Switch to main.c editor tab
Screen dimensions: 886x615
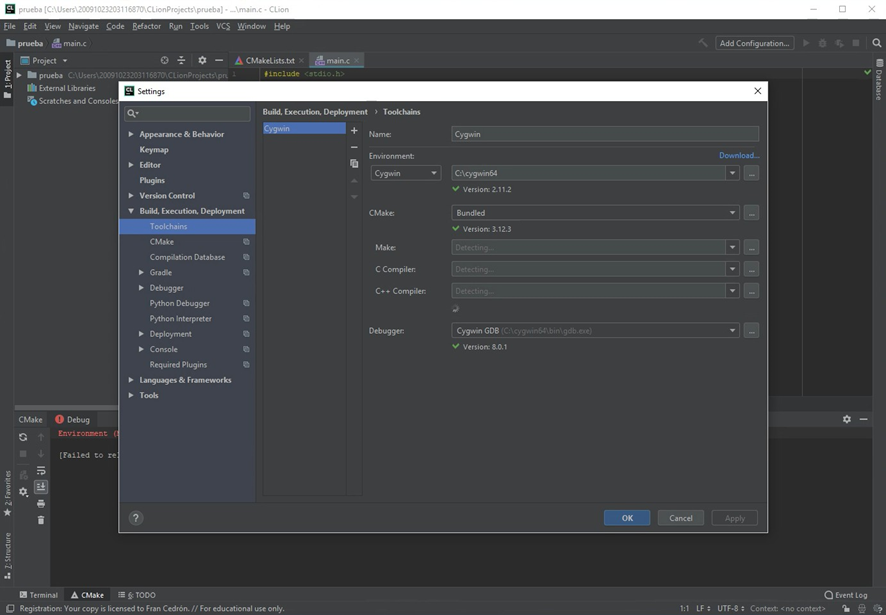[x=337, y=60]
